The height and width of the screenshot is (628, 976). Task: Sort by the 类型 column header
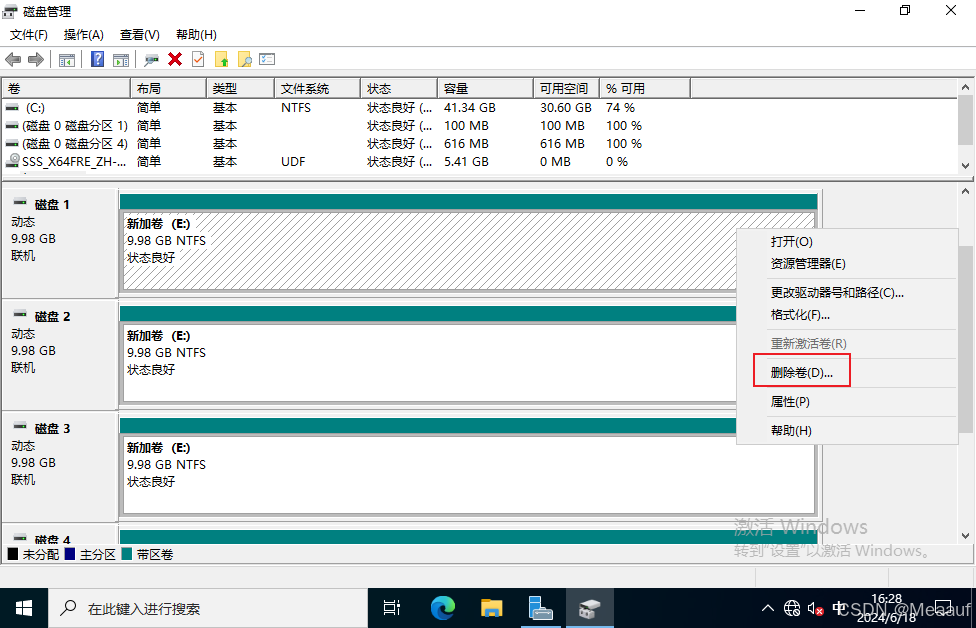click(x=240, y=88)
